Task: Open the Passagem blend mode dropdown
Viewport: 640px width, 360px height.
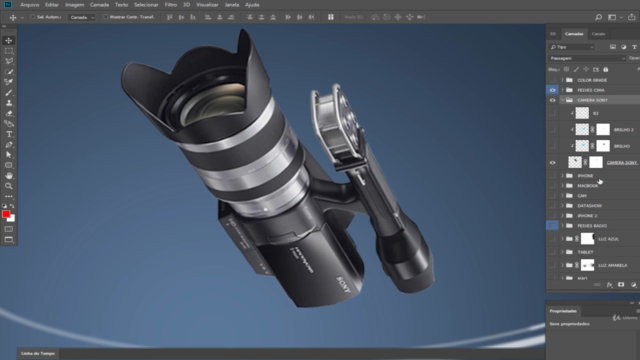Action: tap(587, 58)
